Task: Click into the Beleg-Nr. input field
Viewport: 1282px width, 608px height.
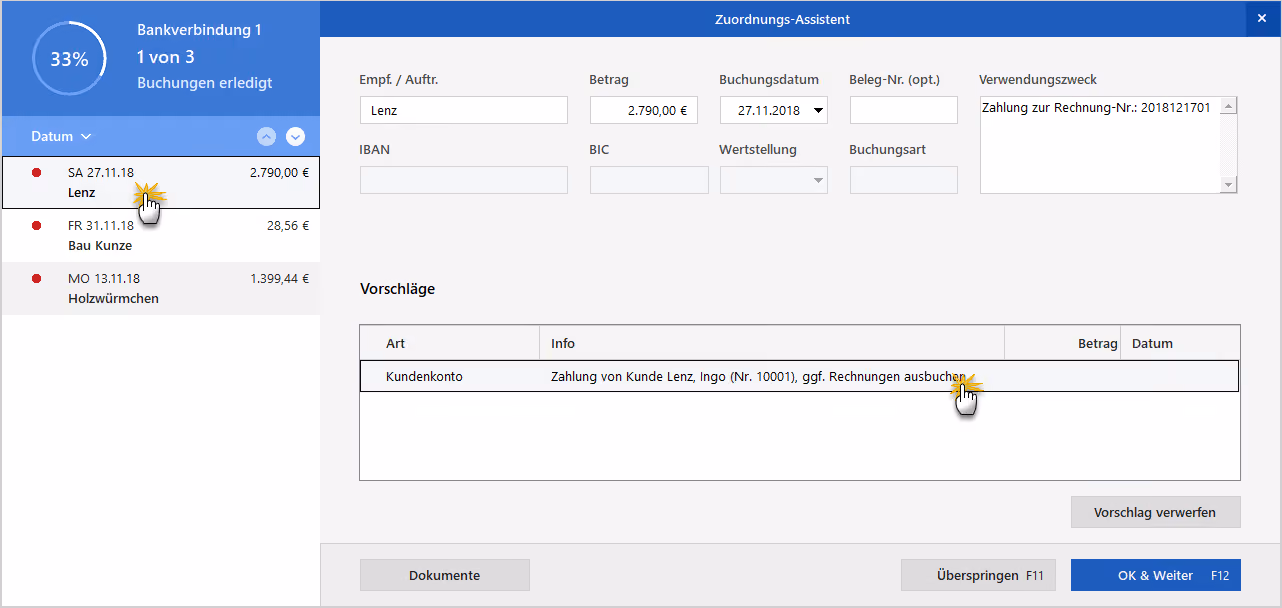Action: pos(904,110)
